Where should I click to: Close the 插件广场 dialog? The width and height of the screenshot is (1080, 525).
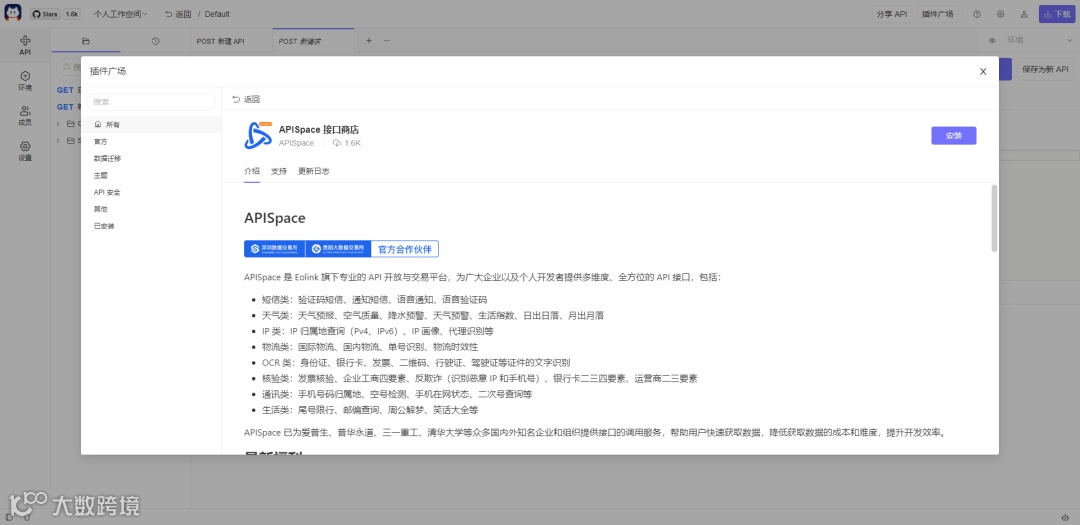pos(983,72)
